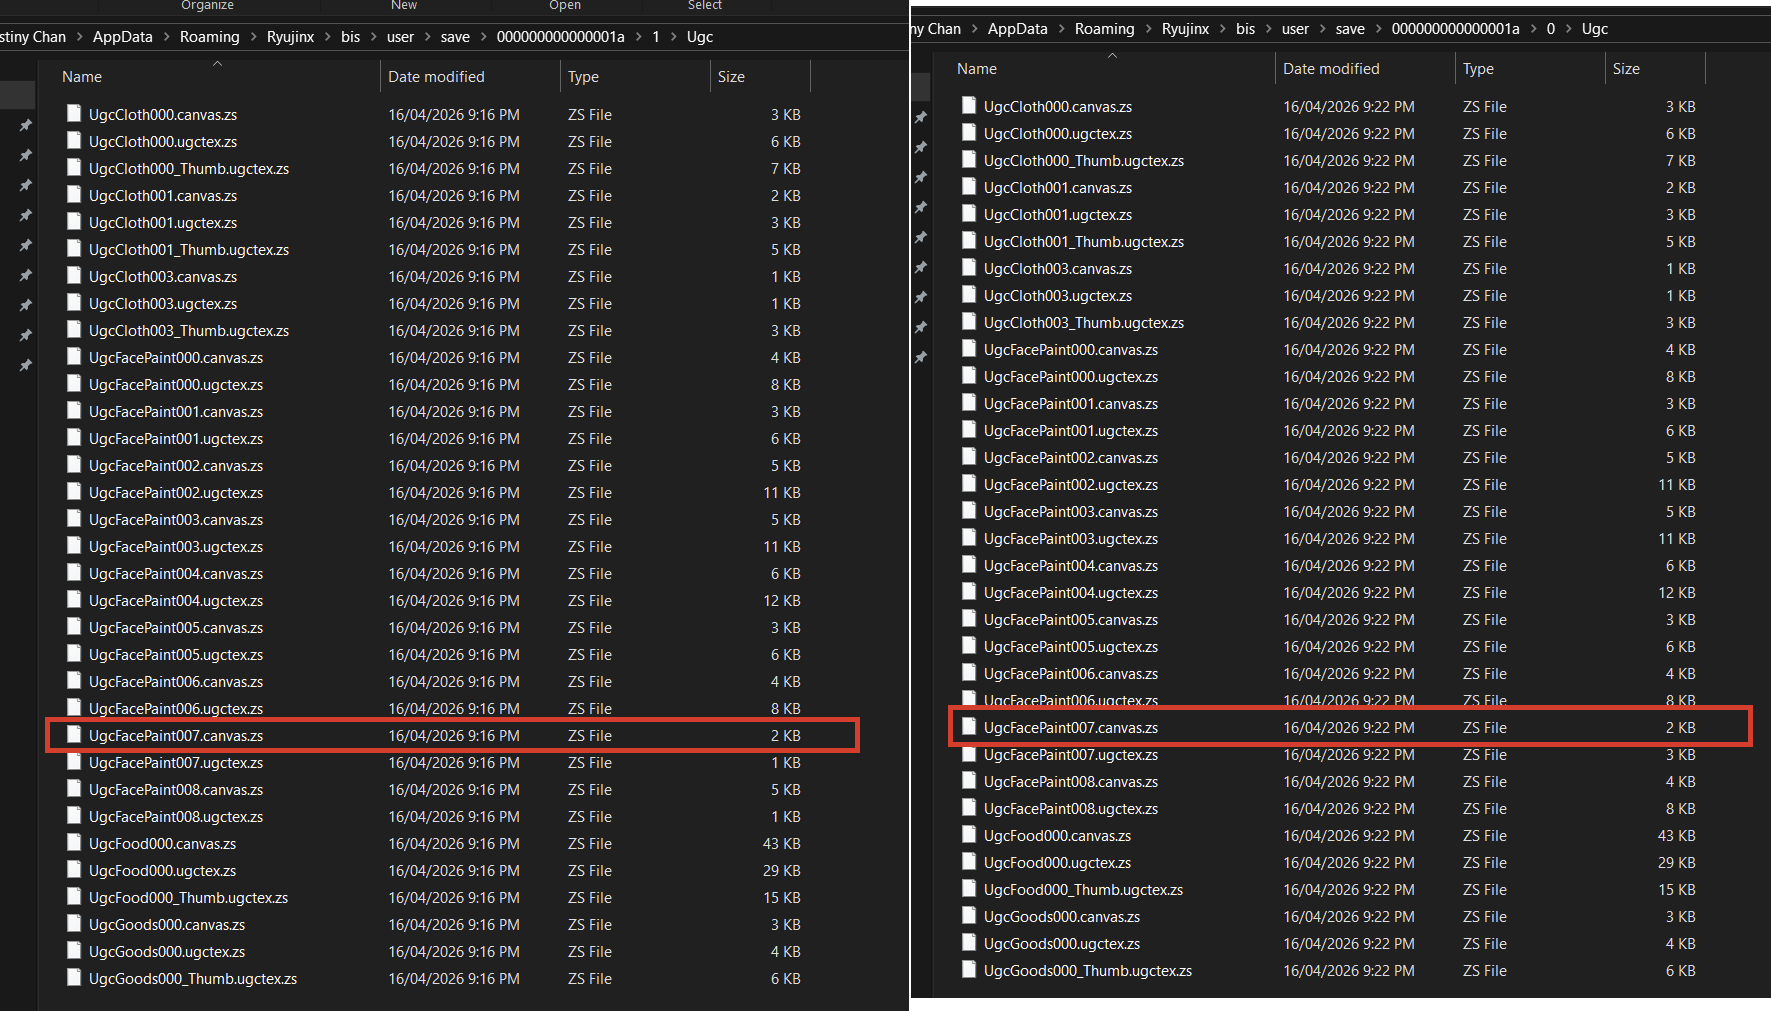Select UgcCloth003.canvas.zs icon in right window

click(969, 267)
